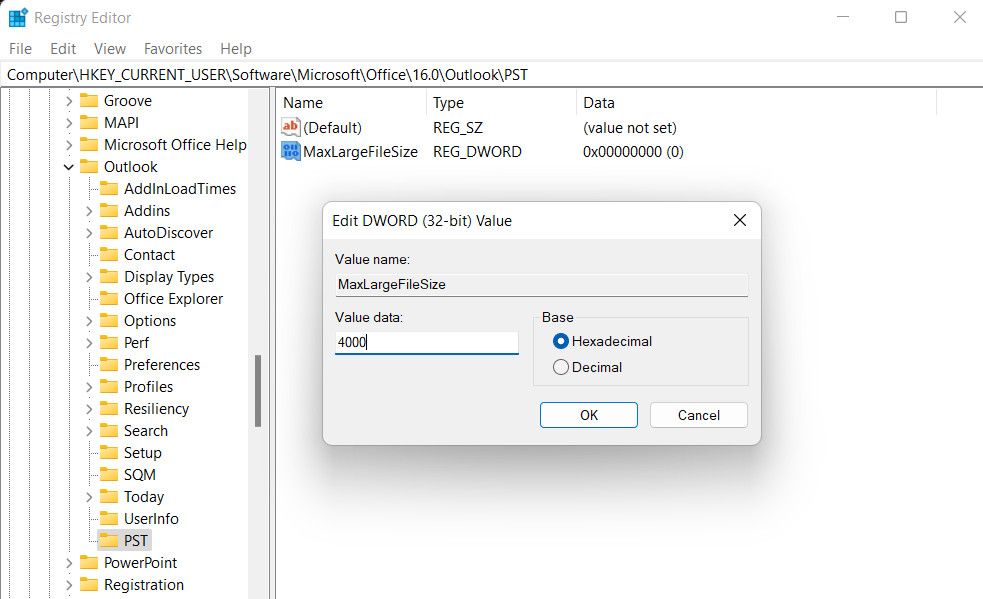
Task: Expand the Resiliency key
Action: click(89, 409)
